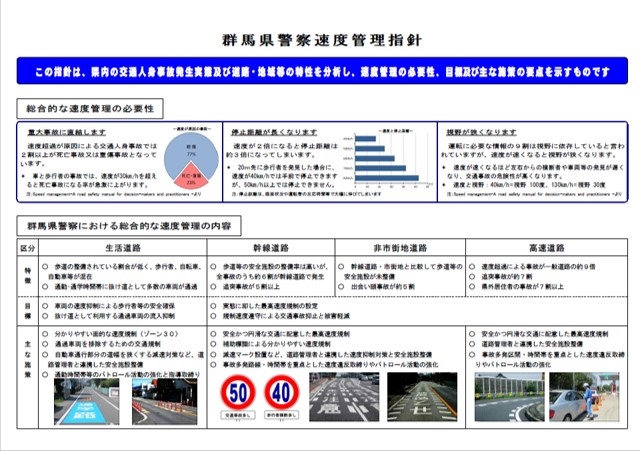Click text 速度超過による事故が一般道路の約９倍
The image size is (640, 451).
point(538,267)
